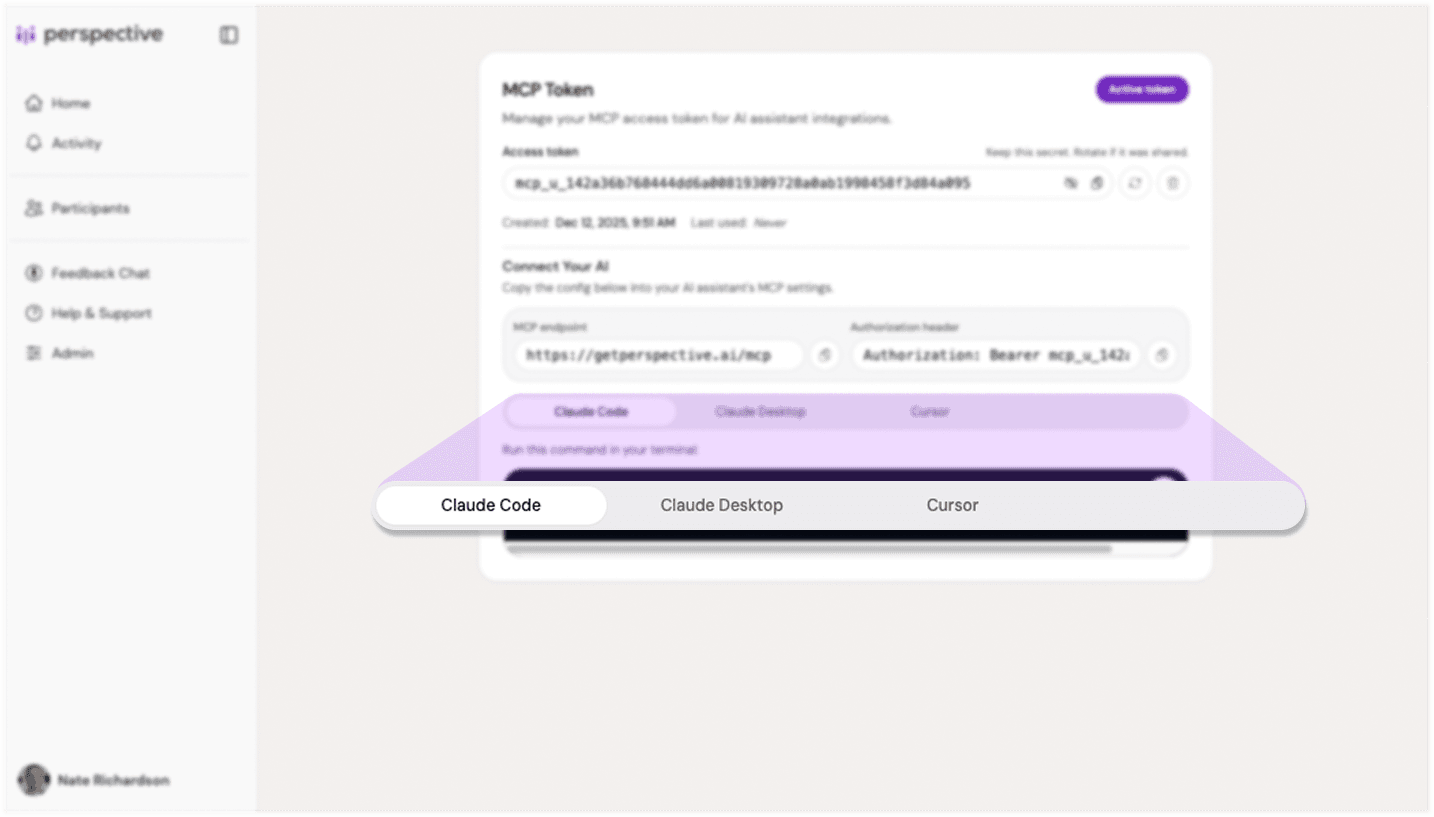Open the Help & Support section
The height and width of the screenshot is (817, 1434).
100,313
